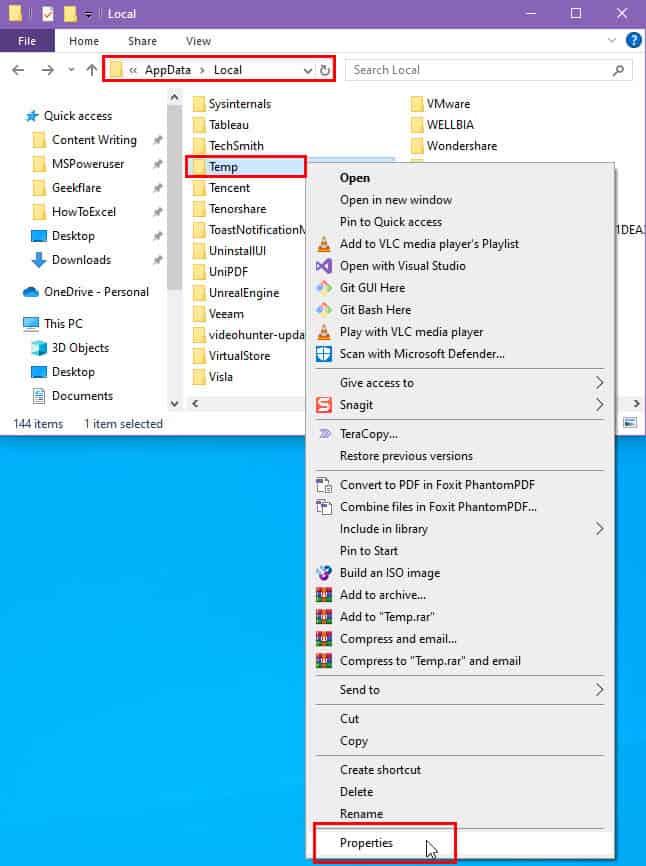Select Restore previous versions

coord(406,456)
